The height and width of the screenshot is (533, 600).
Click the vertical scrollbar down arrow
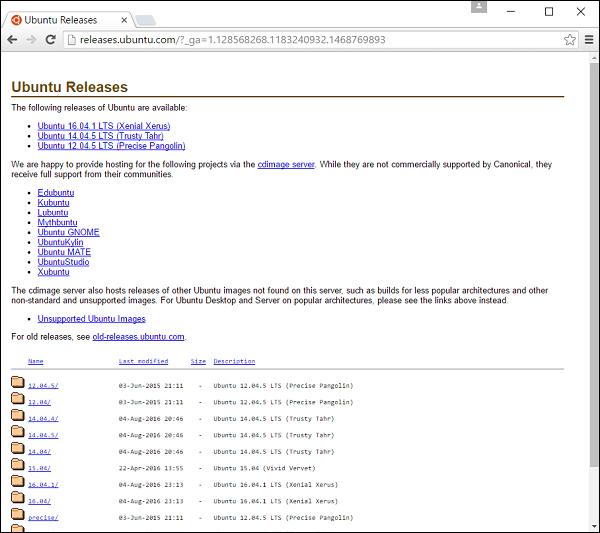[593, 526]
